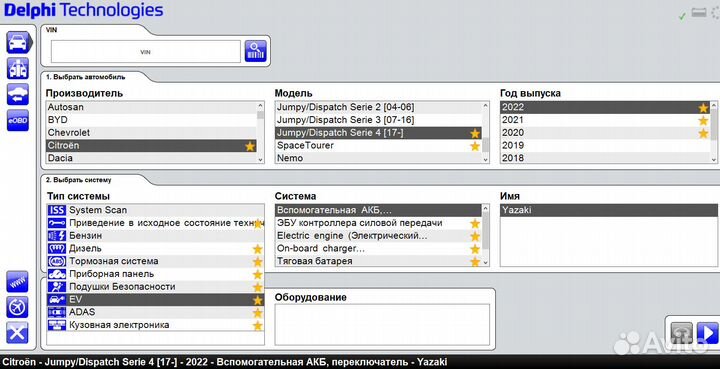
Task: Select Electric engine system entry
Action: tap(378, 236)
